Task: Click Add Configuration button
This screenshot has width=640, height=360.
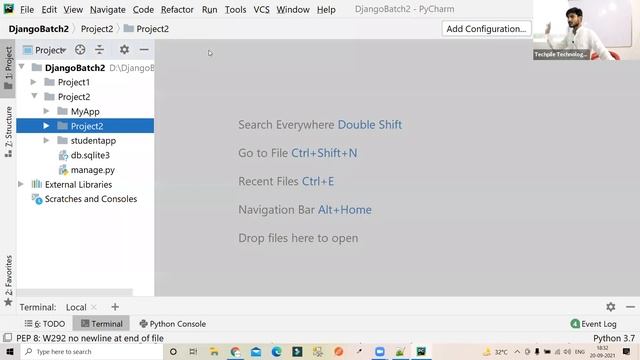Action: coord(486,29)
